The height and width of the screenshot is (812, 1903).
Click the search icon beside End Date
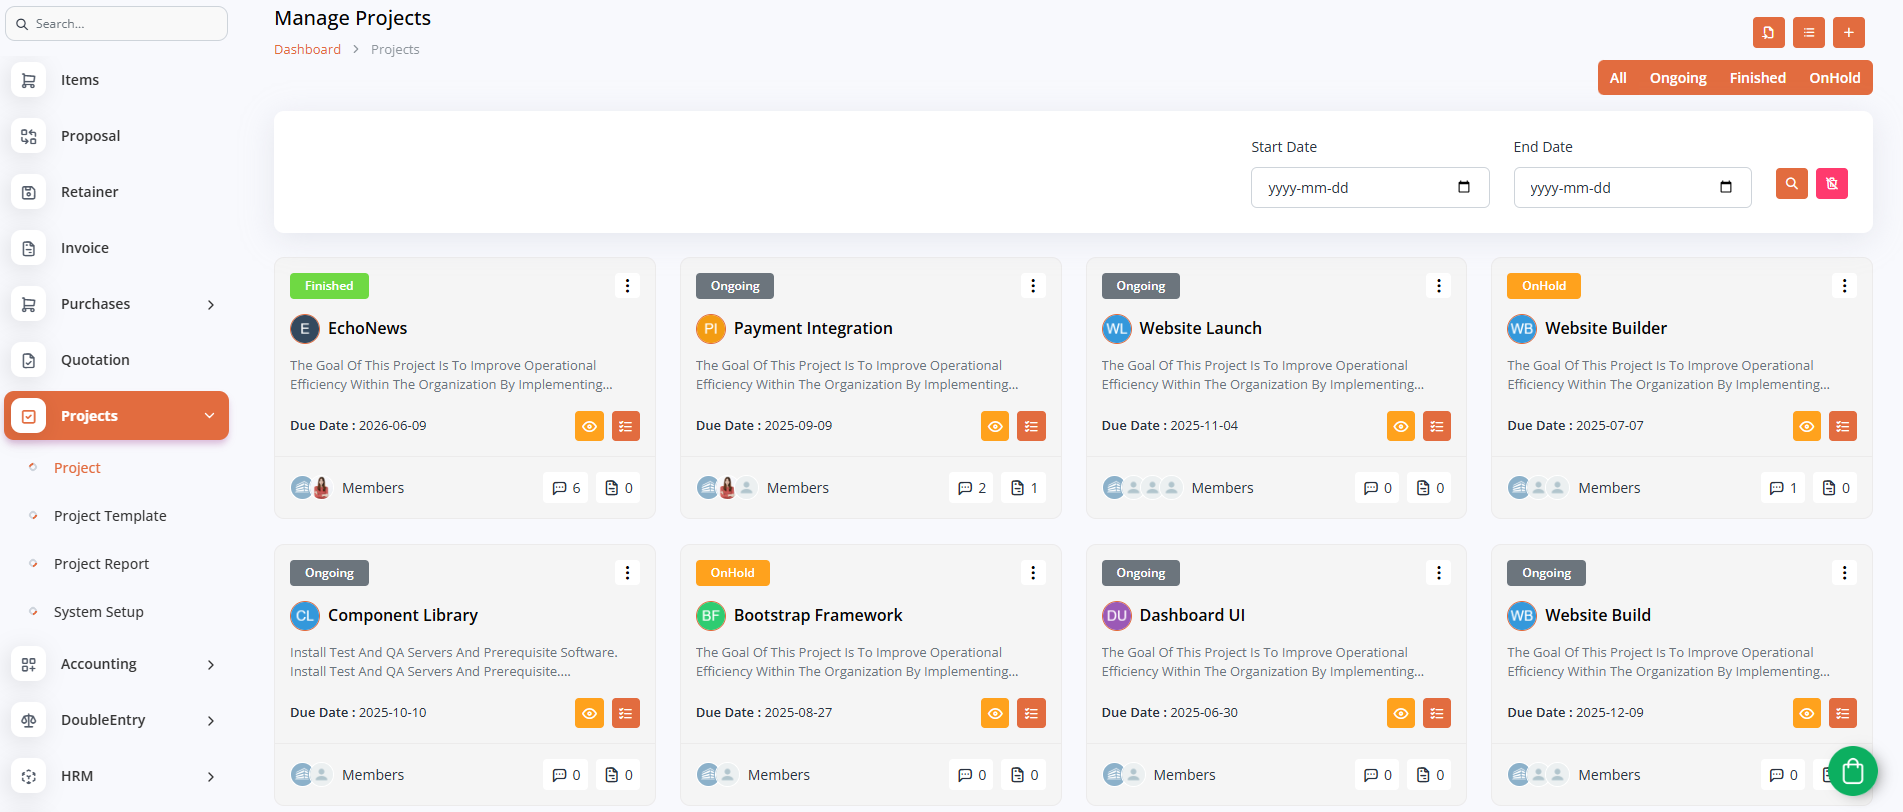coord(1791,184)
